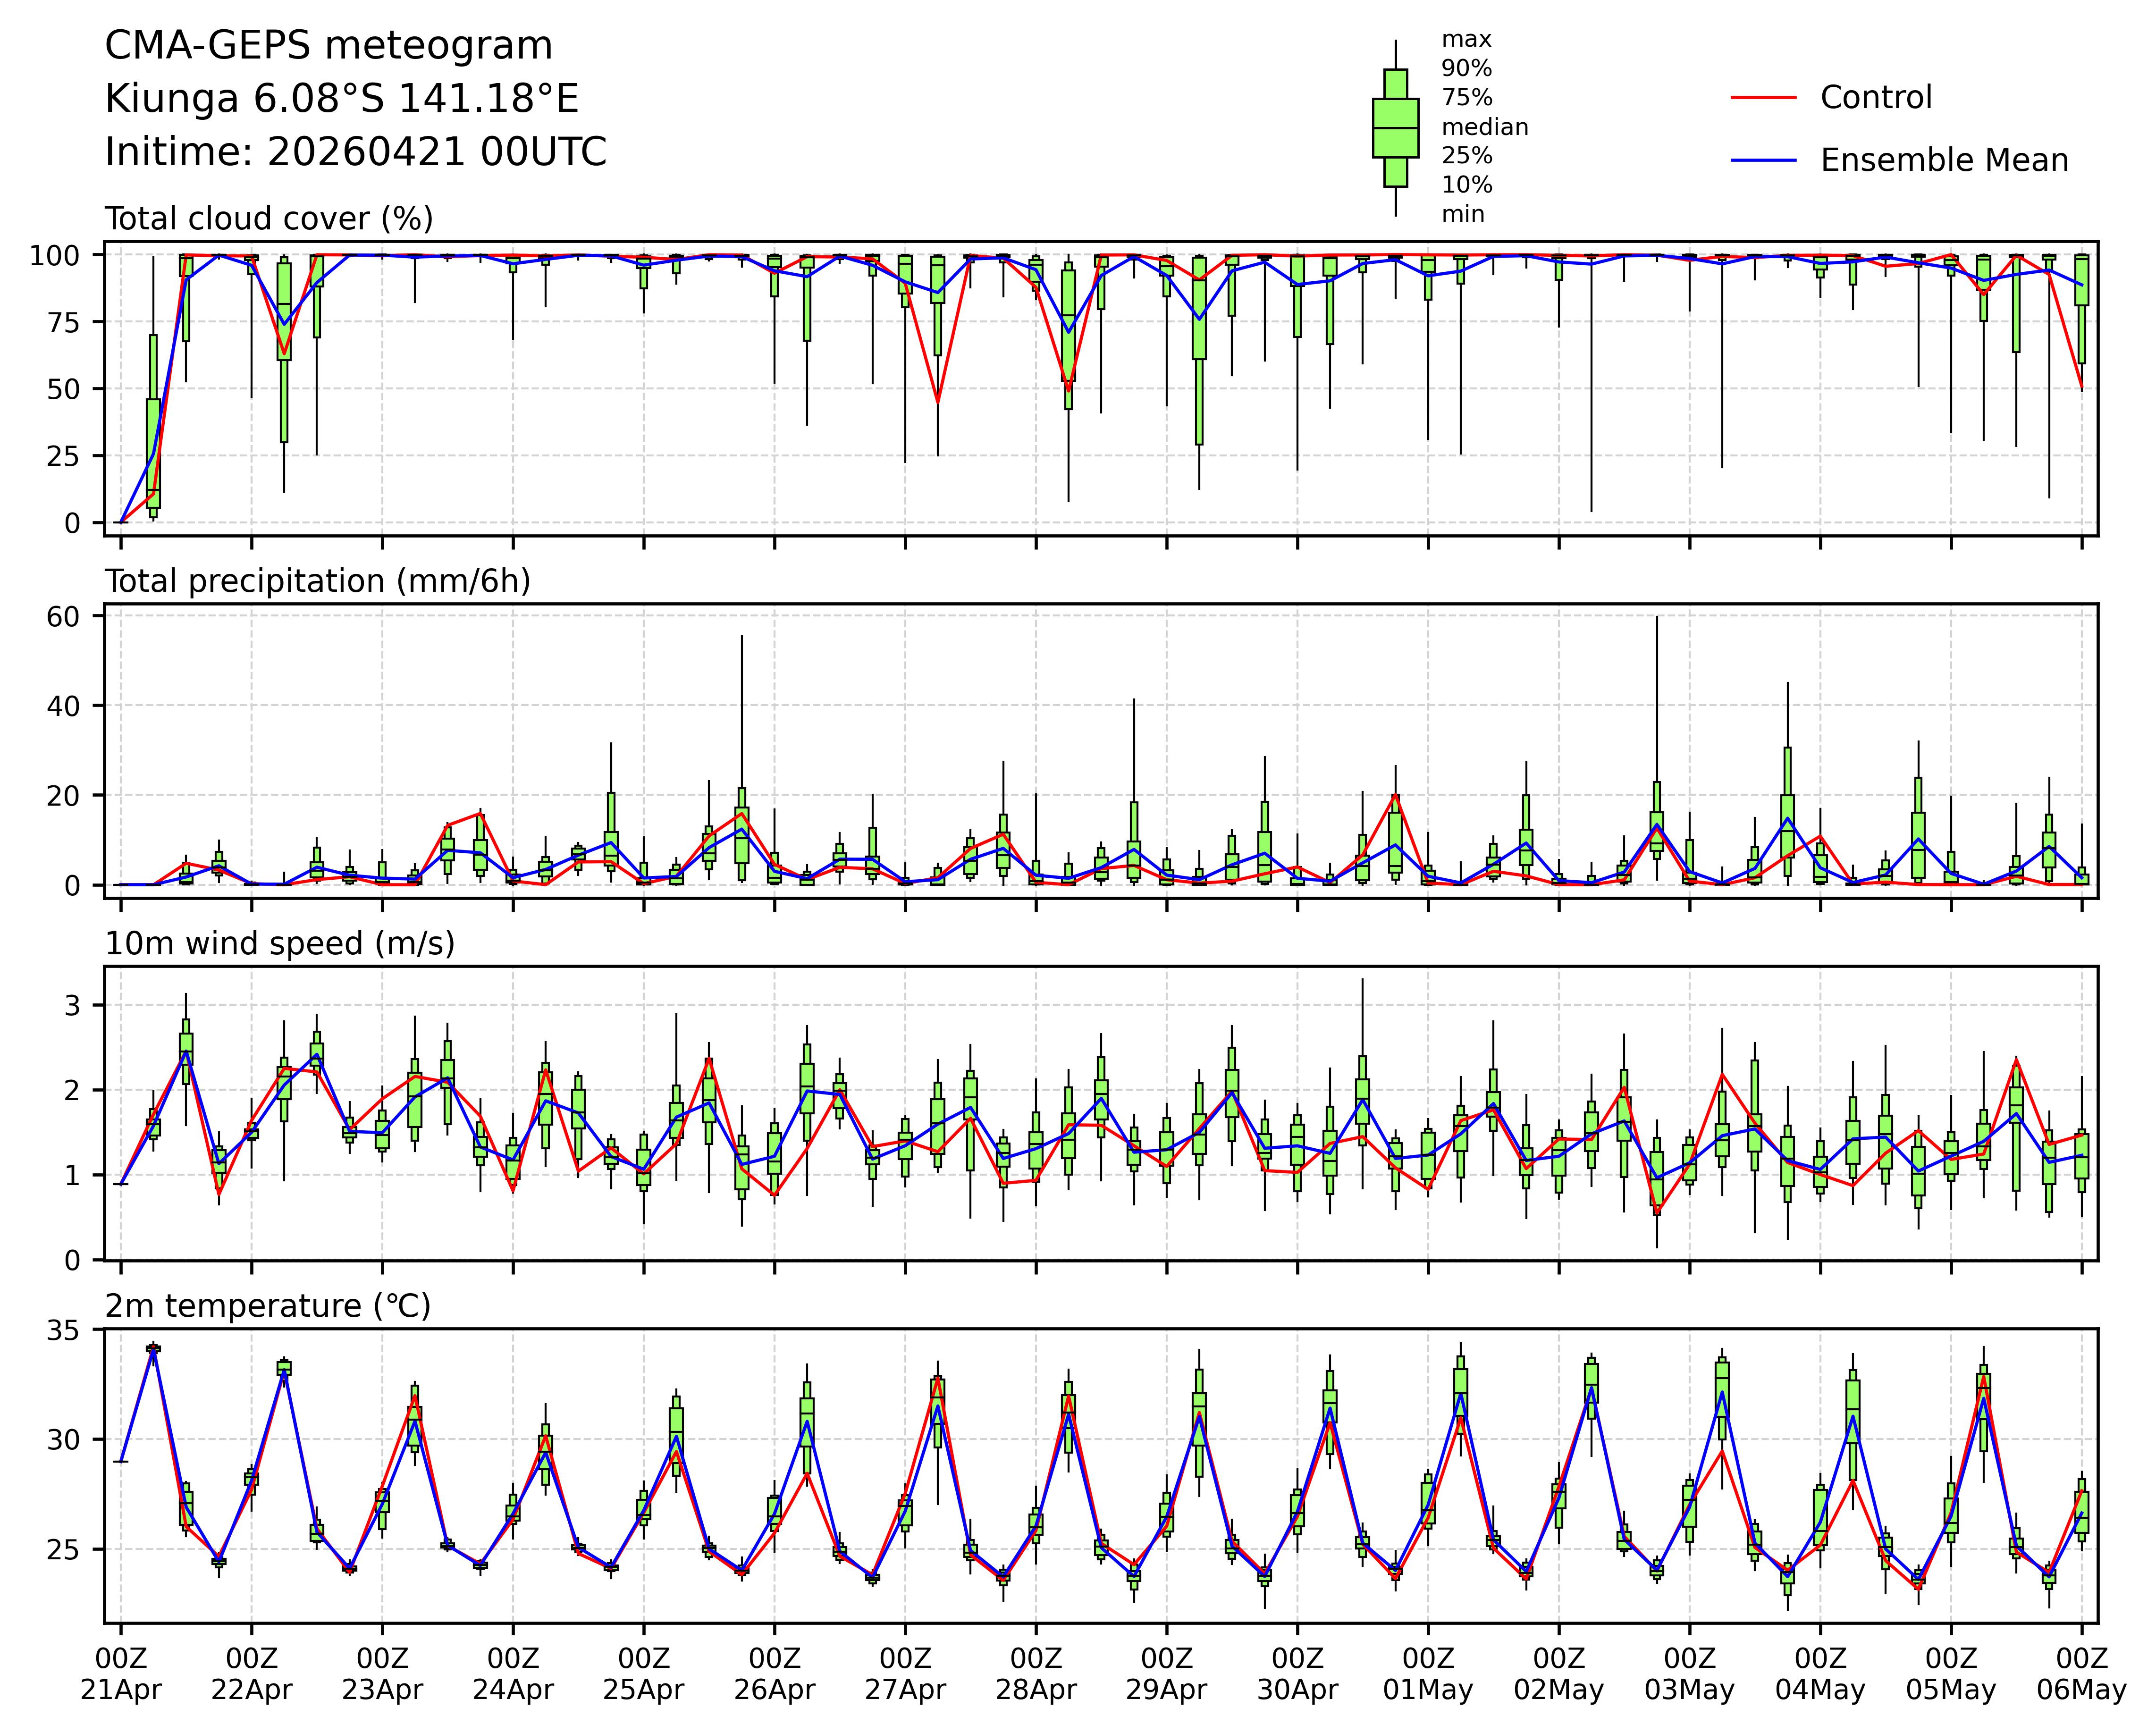Click the Total precipitation panel title

pos(317,581)
